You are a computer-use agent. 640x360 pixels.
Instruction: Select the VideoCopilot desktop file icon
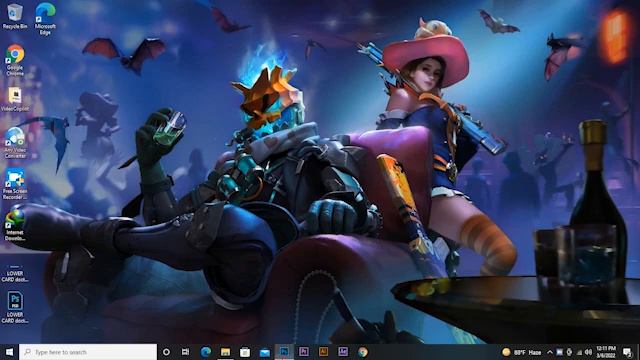coord(15,99)
